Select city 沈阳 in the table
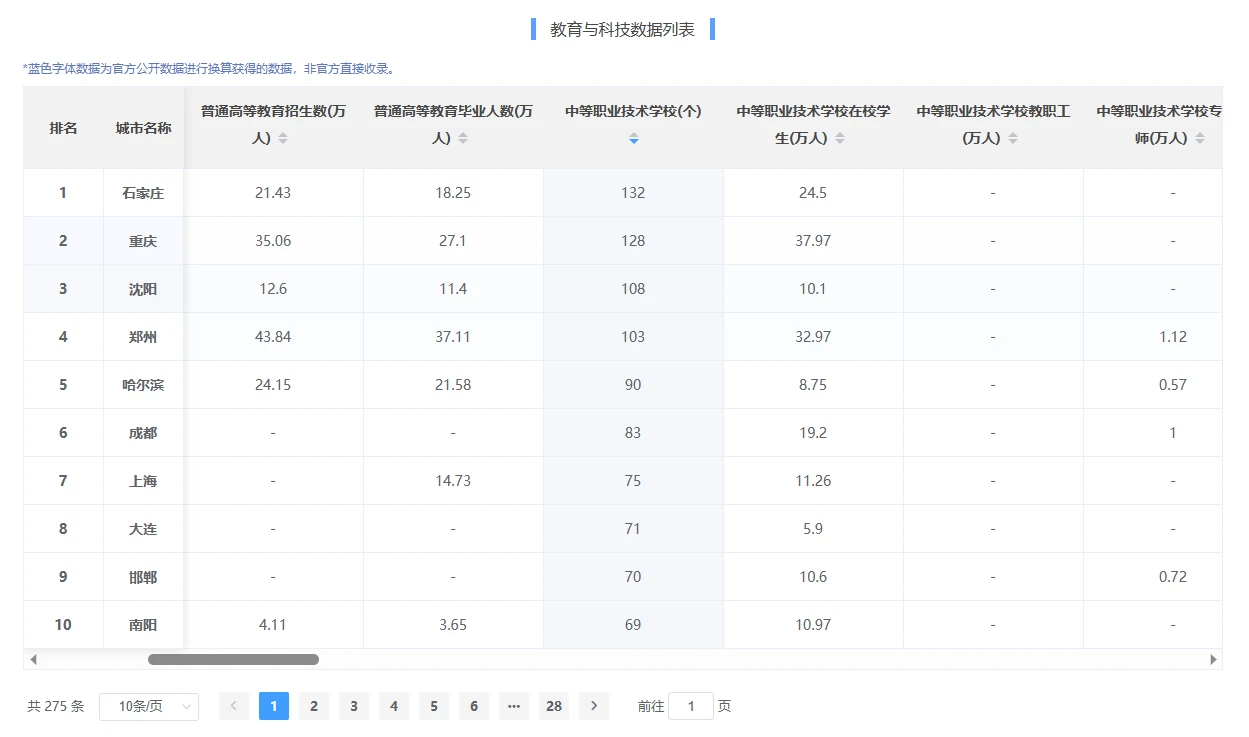The image size is (1249, 737). [x=143, y=289]
